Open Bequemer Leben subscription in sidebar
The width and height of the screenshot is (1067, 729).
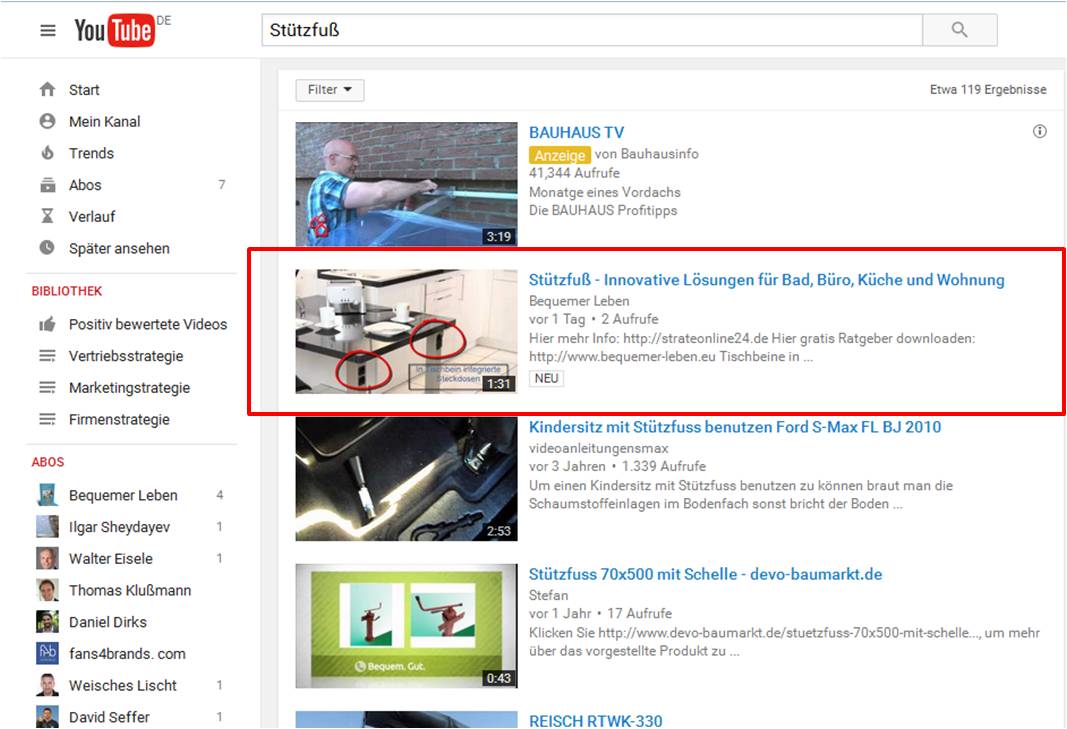click(123, 496)
